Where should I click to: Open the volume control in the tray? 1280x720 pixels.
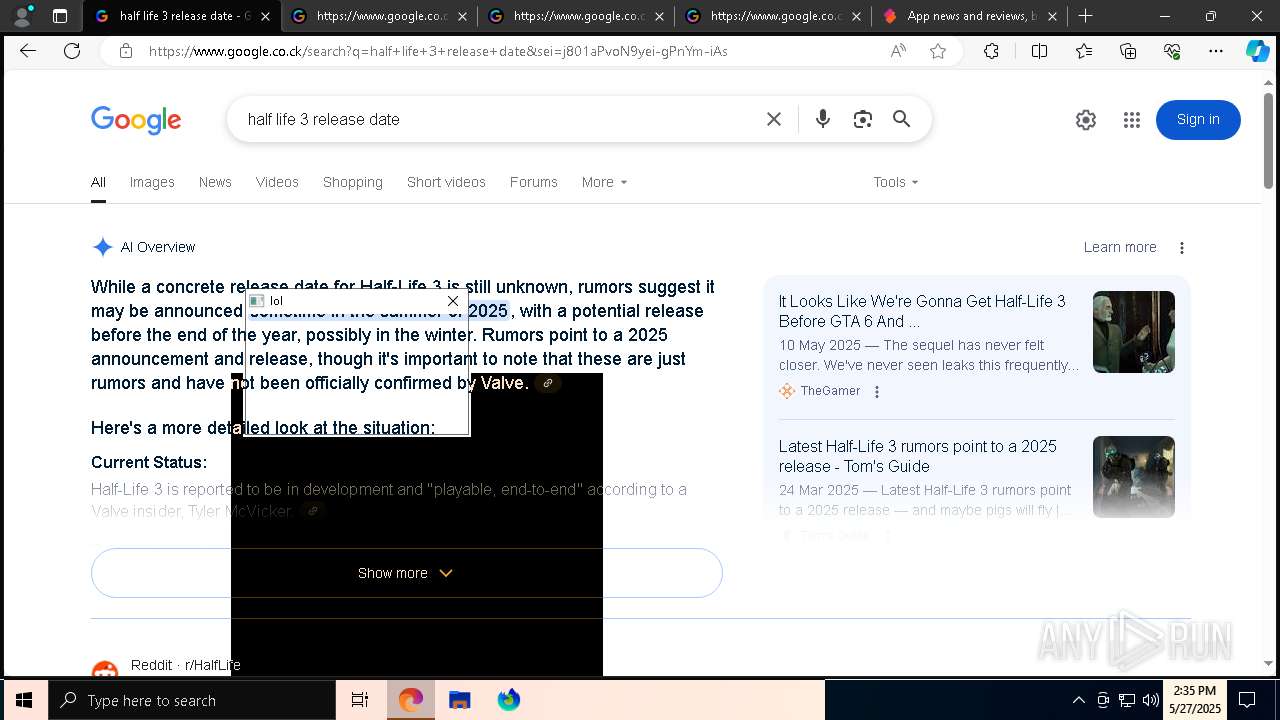click(1151, 700)
